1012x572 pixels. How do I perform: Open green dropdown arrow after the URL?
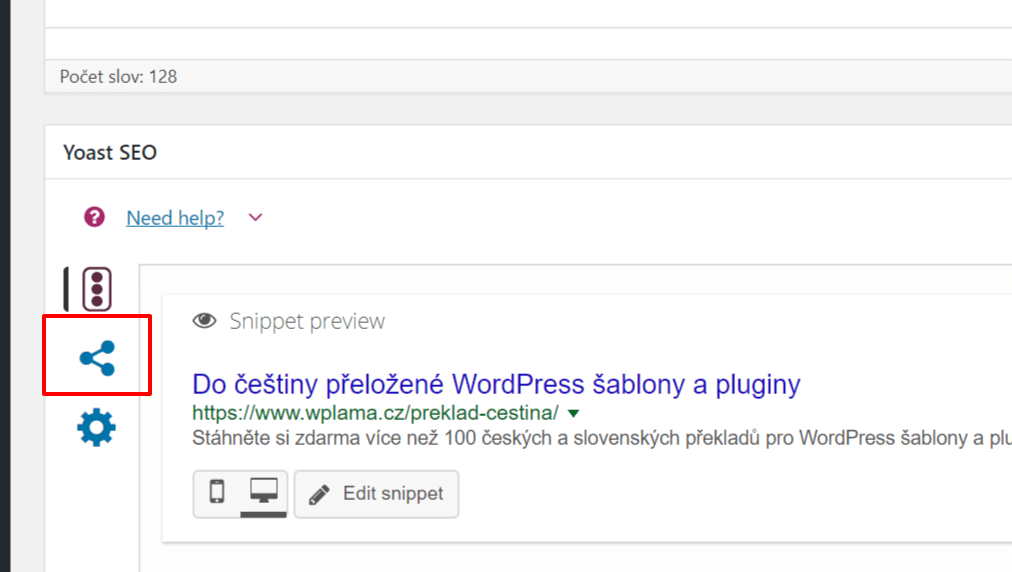click(x=573, y=413)
